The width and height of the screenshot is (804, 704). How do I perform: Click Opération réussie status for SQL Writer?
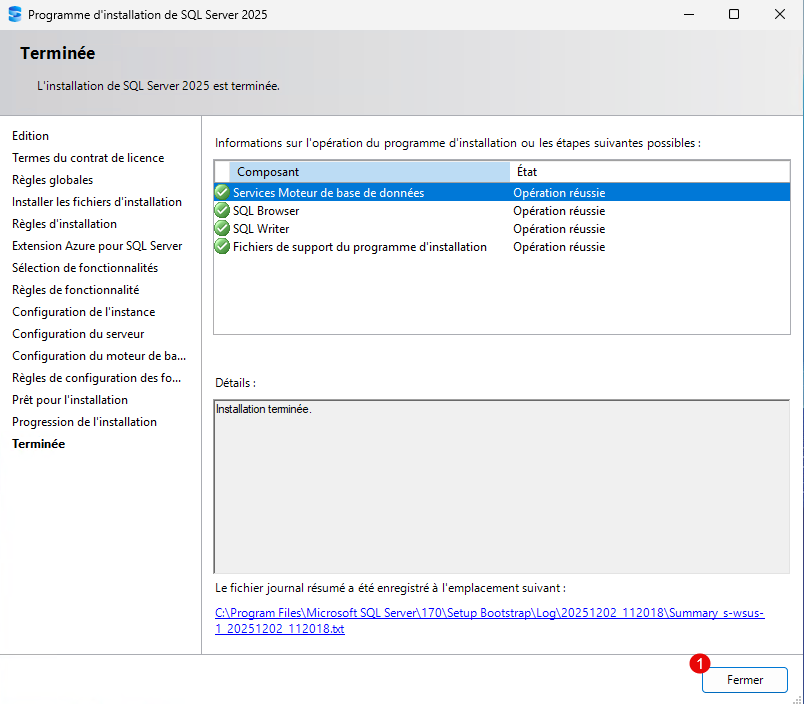tap(559, 229)
